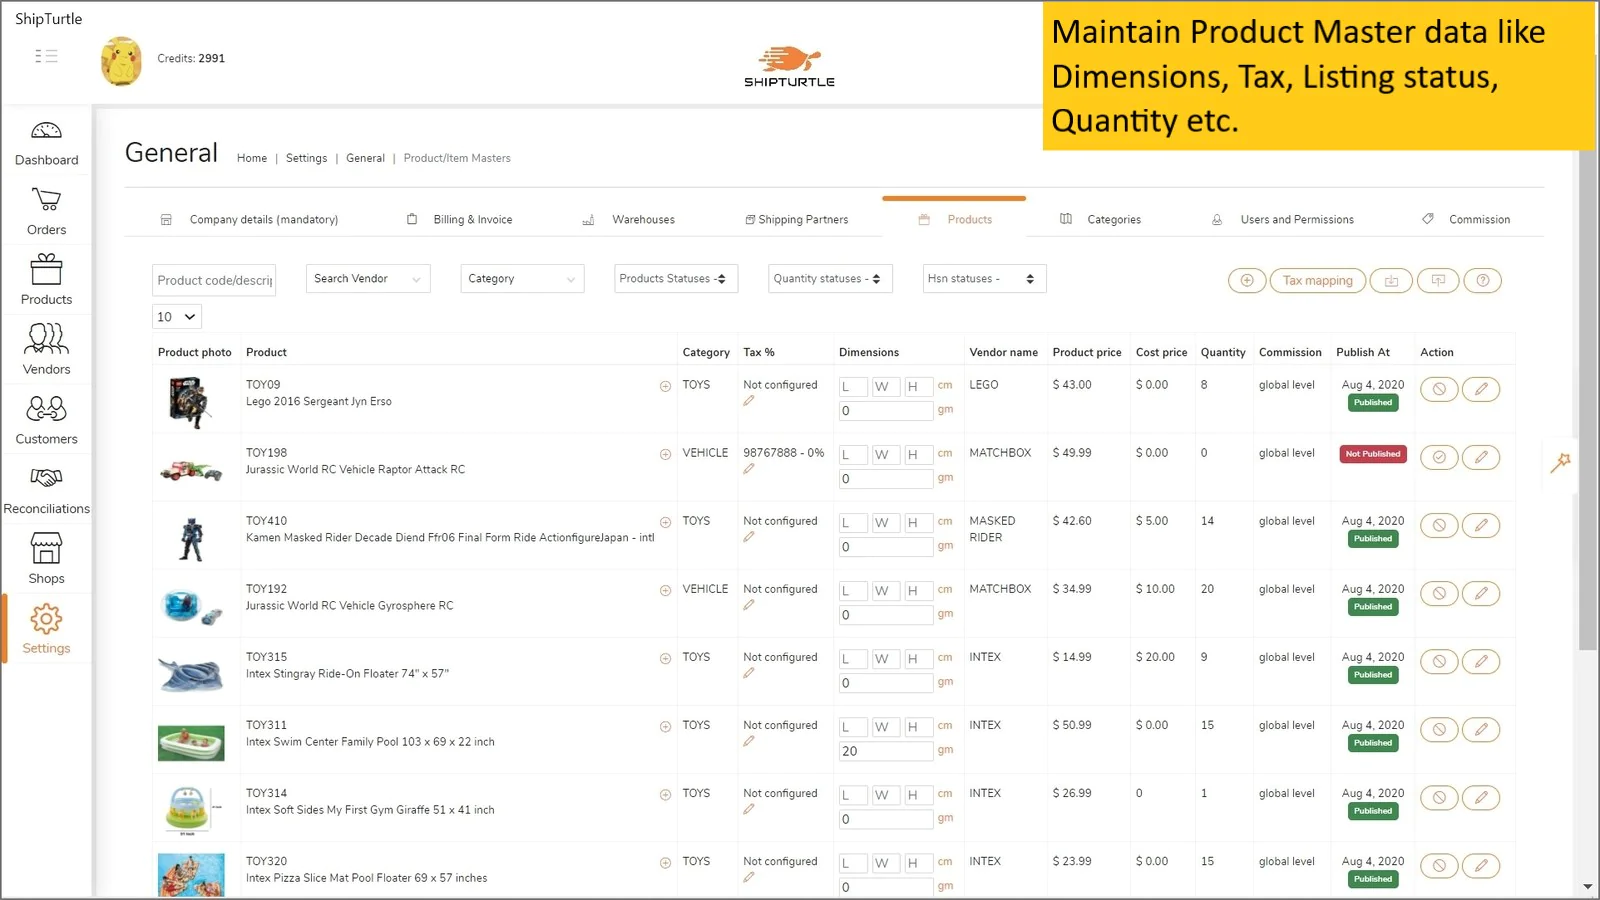Image resolution: width=1600 pixels, height=900 pixels.
Task: Click Not Published badge for TOY198
Action: 1373,454
